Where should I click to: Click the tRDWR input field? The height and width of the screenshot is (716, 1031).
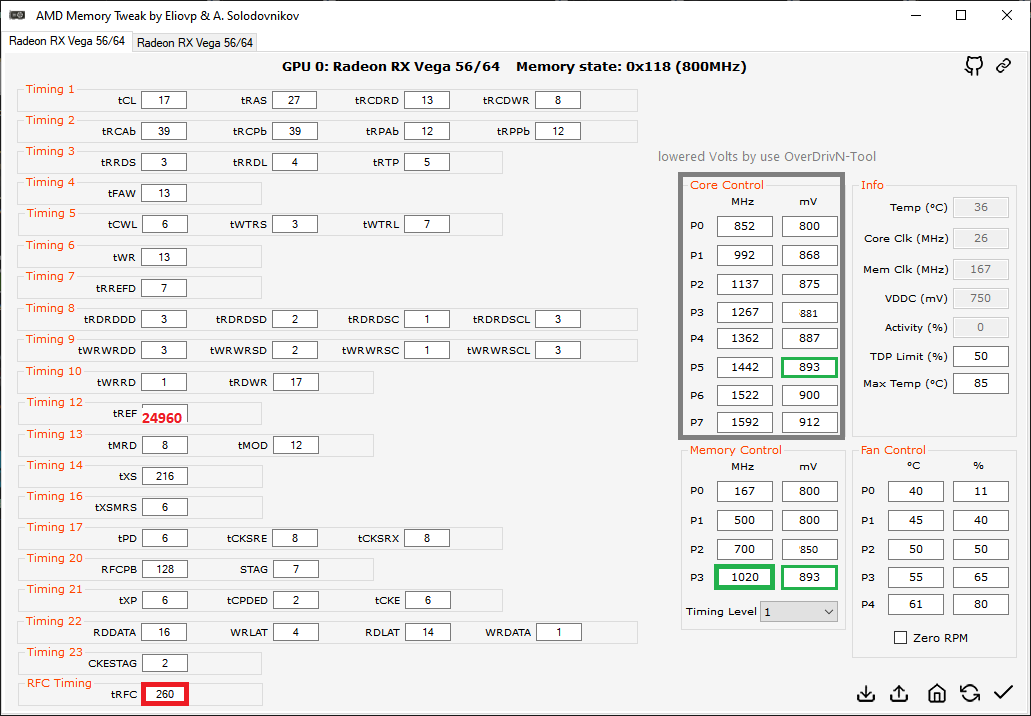(x=296, y=381)
